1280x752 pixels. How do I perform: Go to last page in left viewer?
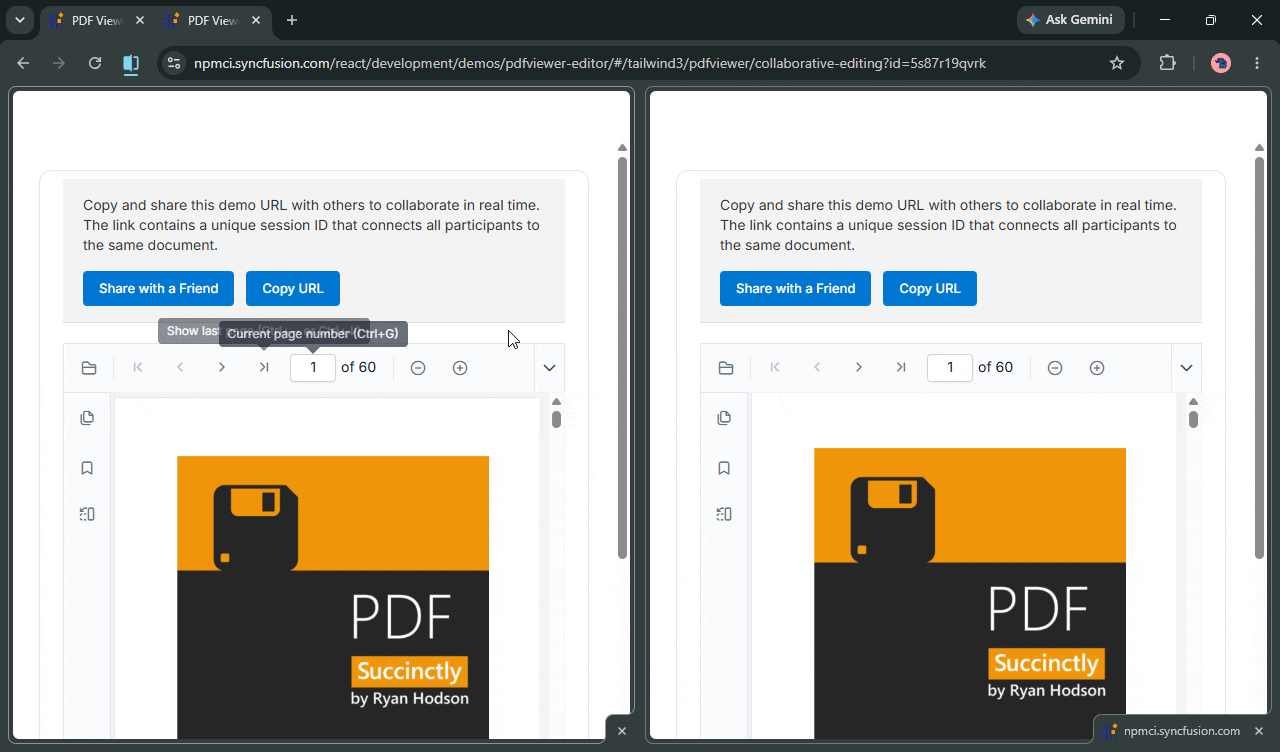click(264, 368)
